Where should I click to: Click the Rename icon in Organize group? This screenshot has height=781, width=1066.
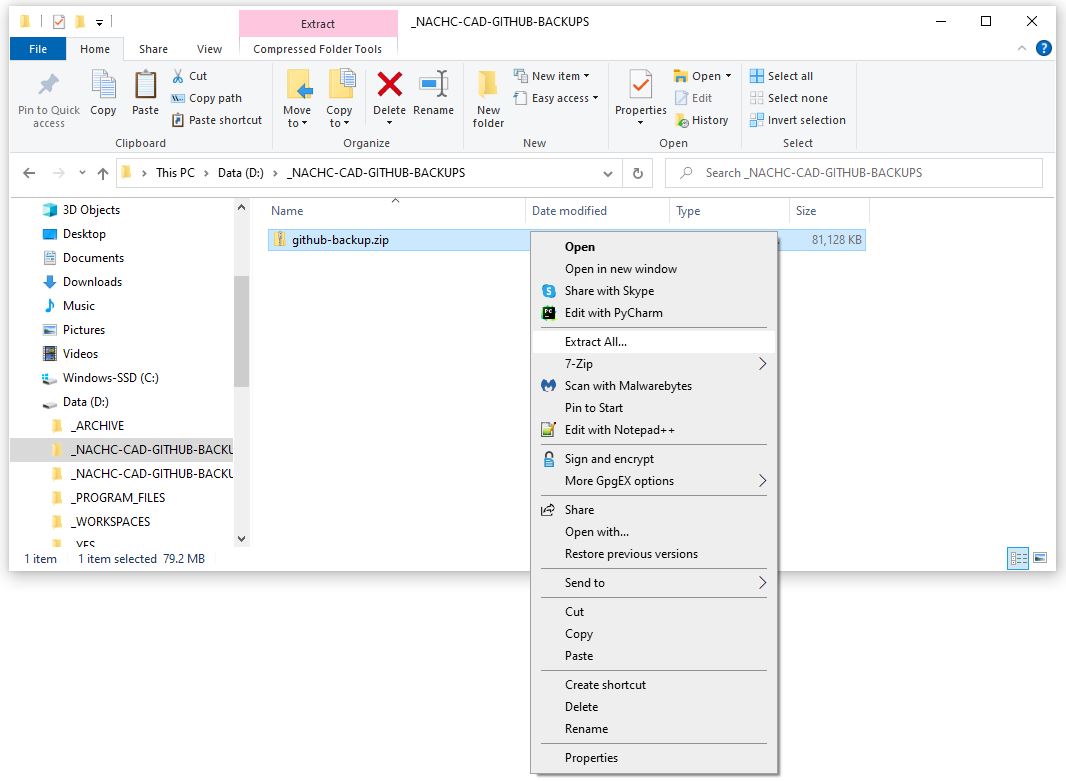(434, 84)
